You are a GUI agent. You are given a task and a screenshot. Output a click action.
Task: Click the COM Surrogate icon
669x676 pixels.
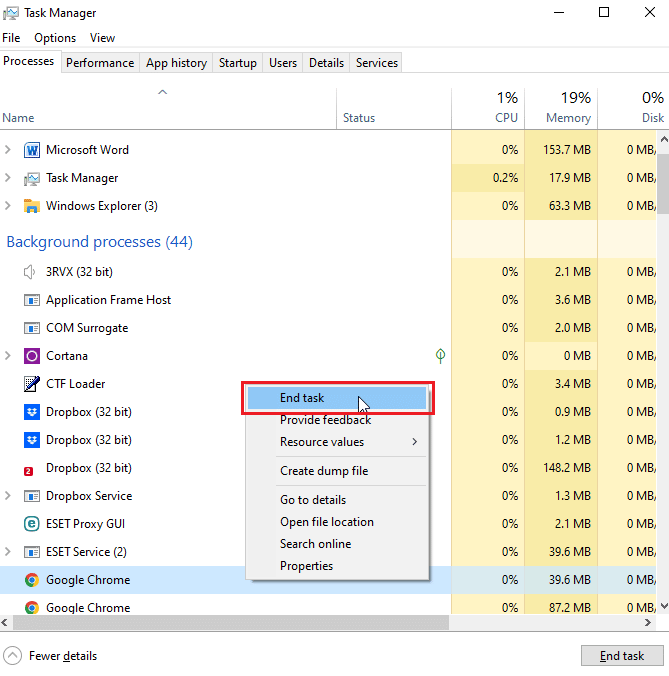coord(31,328)
